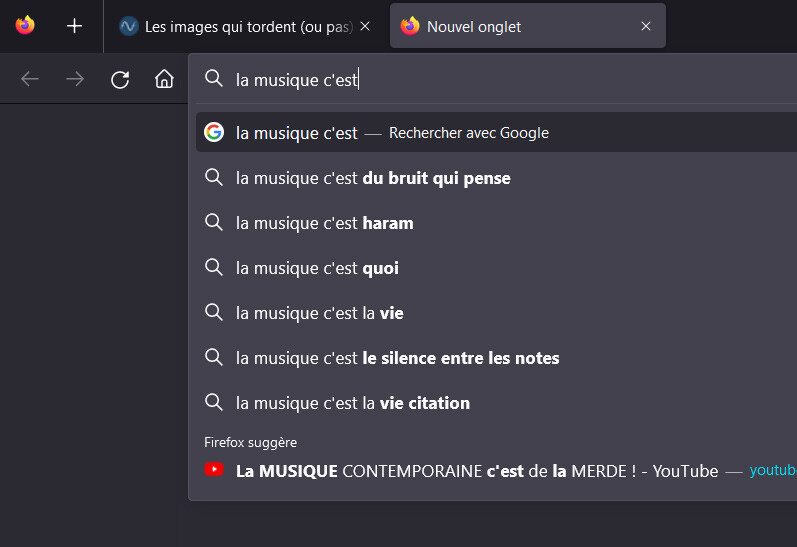Open the YouTube "MUSIQUE CONTEMPORAINE" suggested link
Image resolution: width=797 pixels, height=547 pixels.
(x=477, y=471)
